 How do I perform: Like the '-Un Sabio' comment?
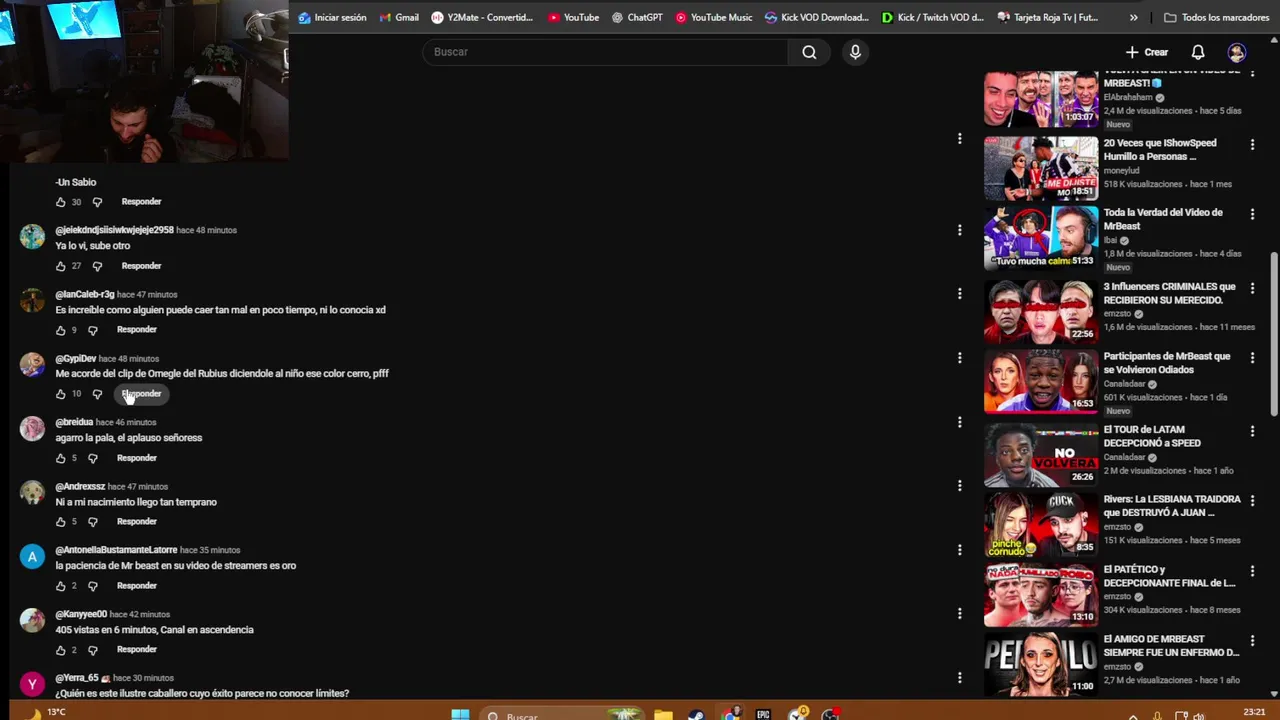[x=61, y=202]
